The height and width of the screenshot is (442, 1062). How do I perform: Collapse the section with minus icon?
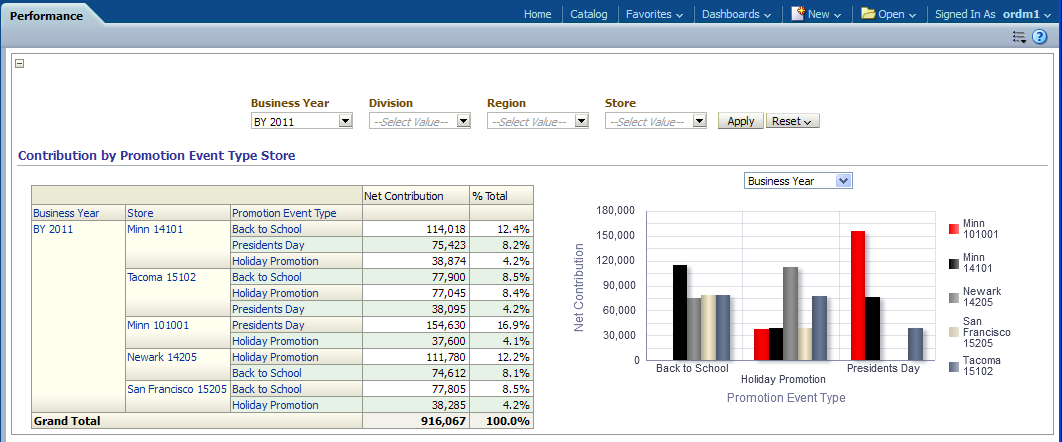coord(19,63)
